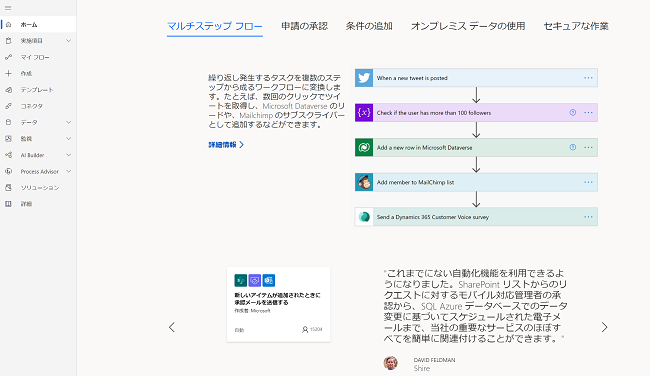
Task: Click the Templates (テンプレート) icon
Action: pos(8,90)
